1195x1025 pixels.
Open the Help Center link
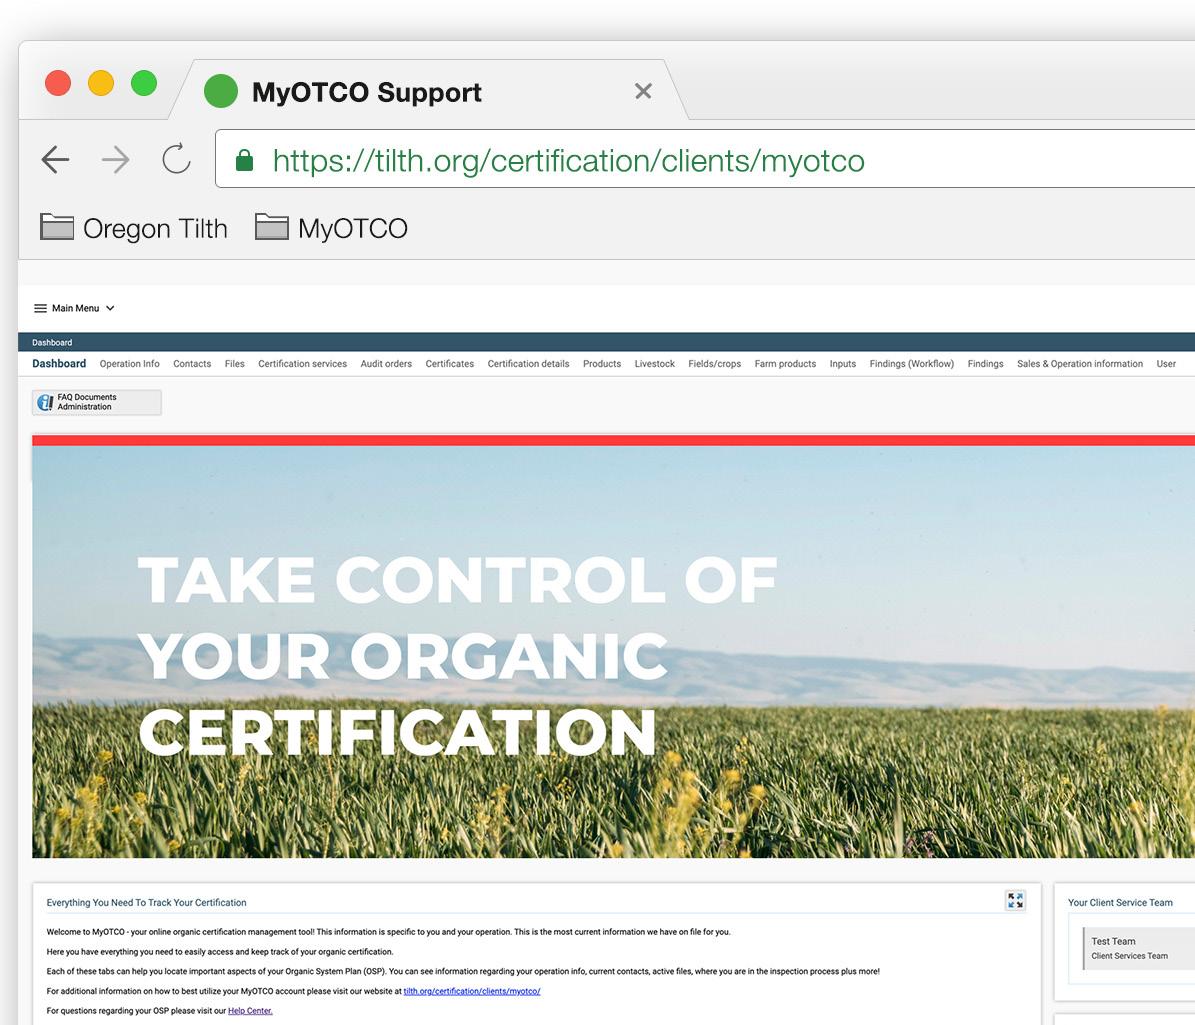(250, 1011)
